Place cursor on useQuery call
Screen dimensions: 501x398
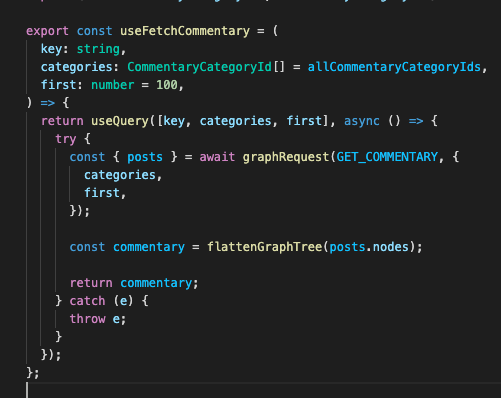tap(120, 121)
